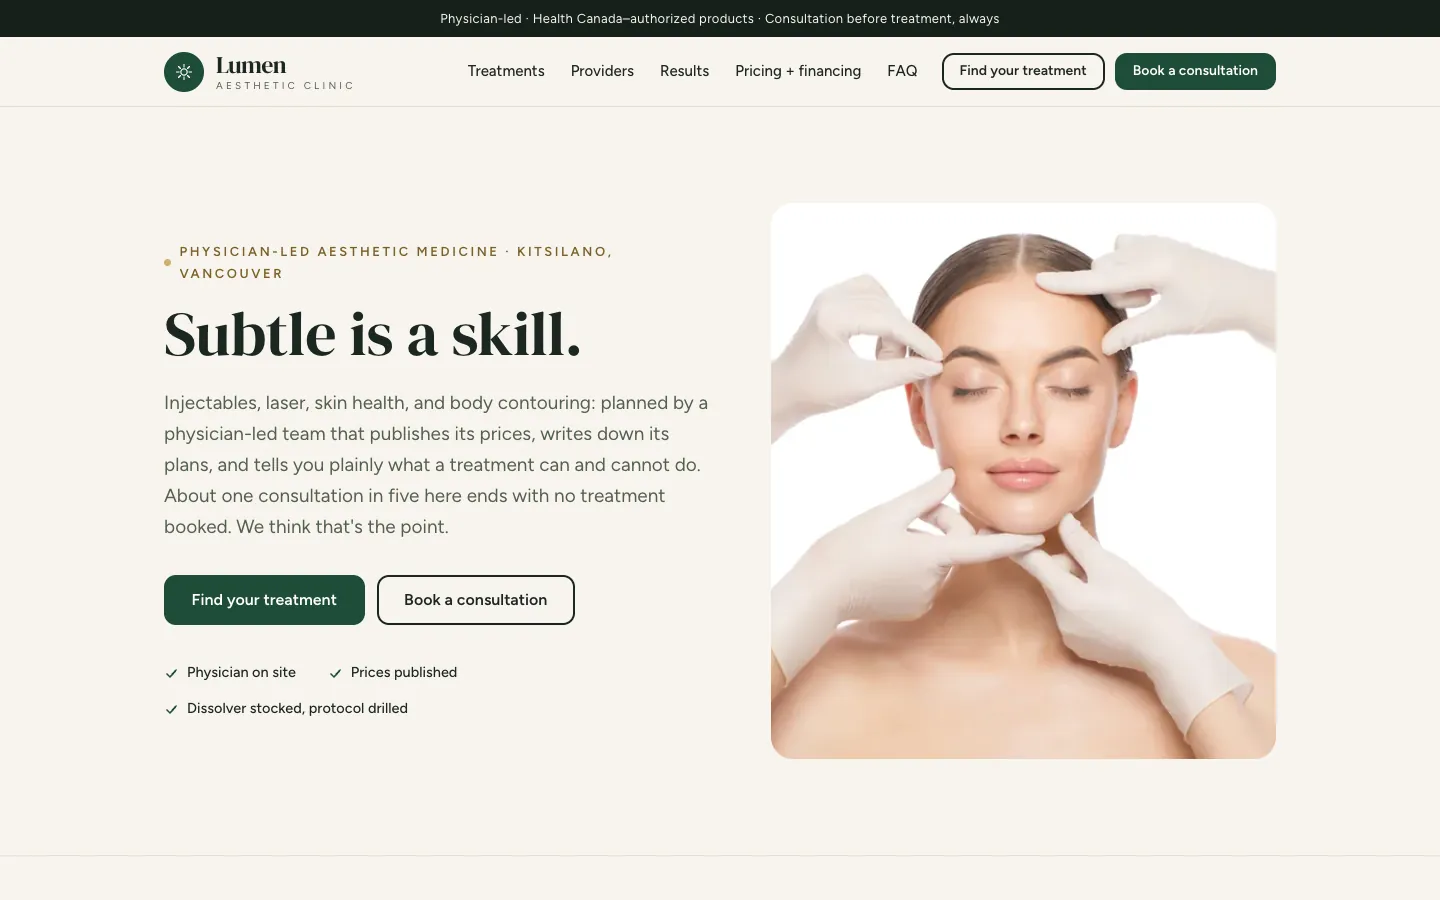
Task: Click Book a consultation in the header
Action: click(x=1195, y=71)
